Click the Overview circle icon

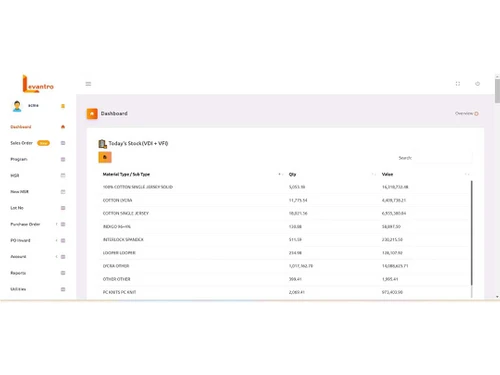pyautogui.click(x=476, y=114)
